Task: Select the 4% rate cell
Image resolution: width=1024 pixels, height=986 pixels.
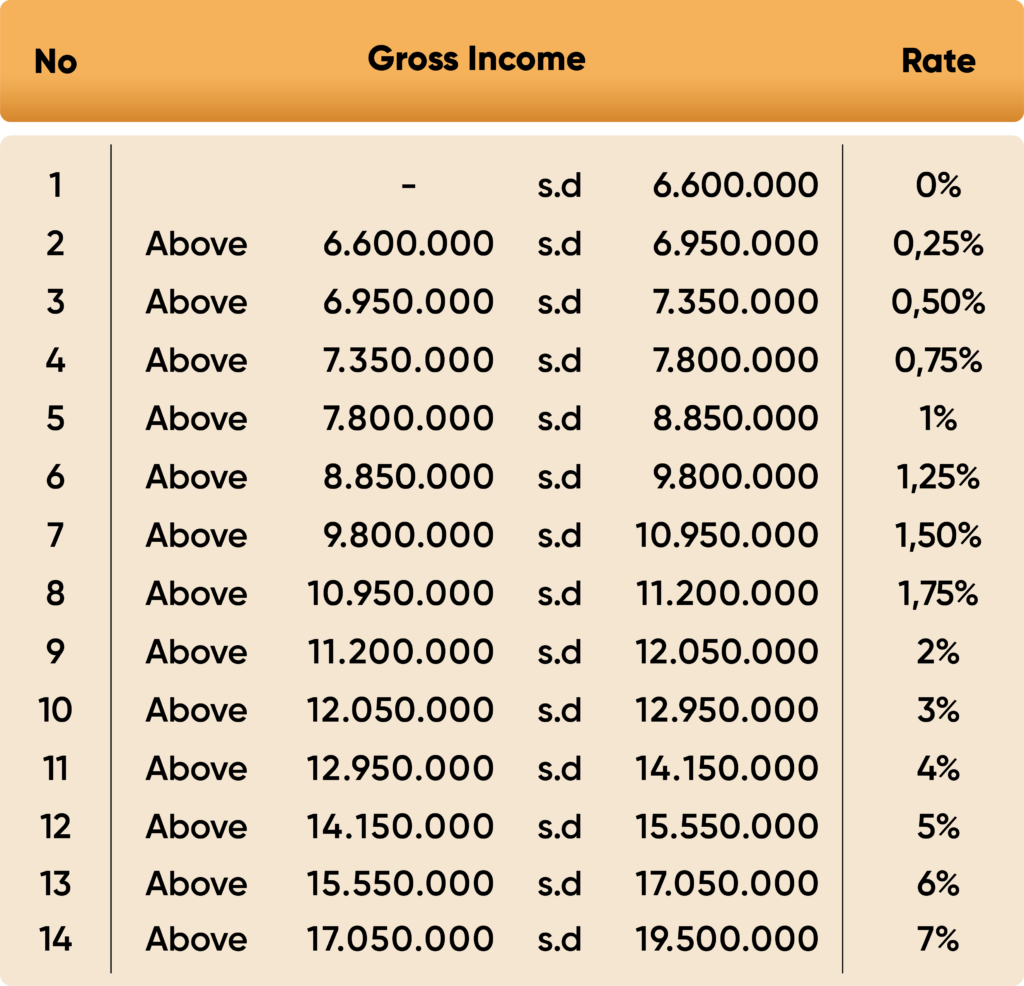Action: tap(938, 769)
